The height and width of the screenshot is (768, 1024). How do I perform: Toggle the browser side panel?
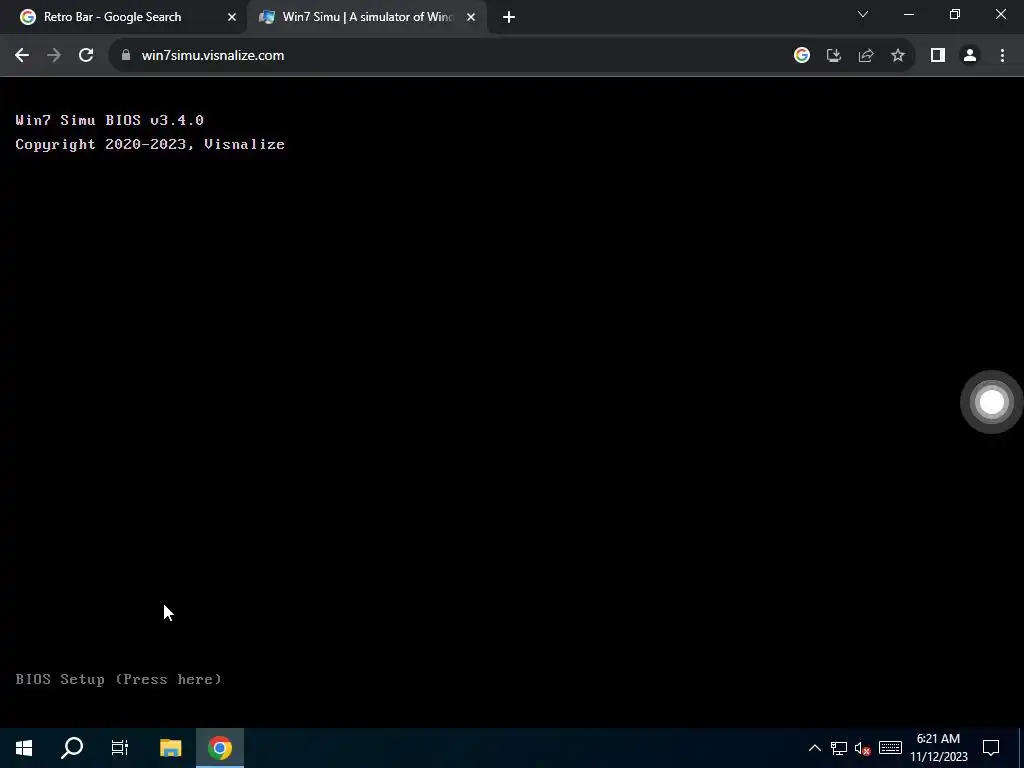[x=938, y=56]
